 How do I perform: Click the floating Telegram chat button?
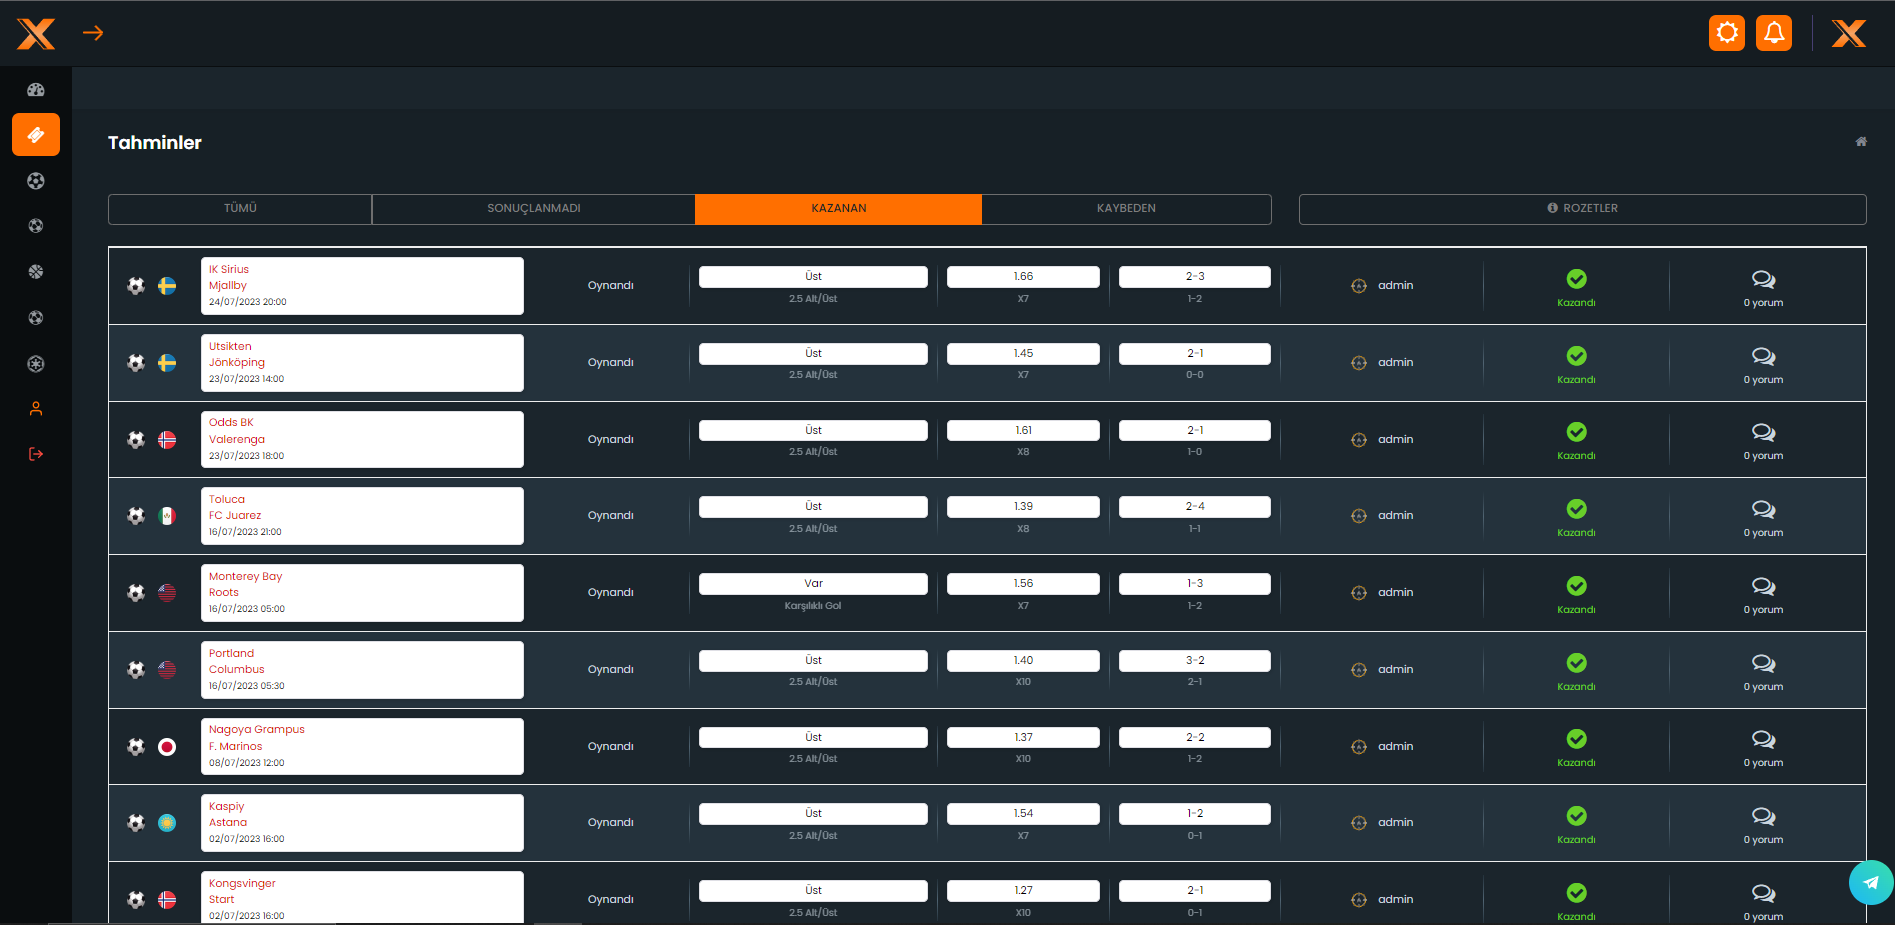(1870, 882)
